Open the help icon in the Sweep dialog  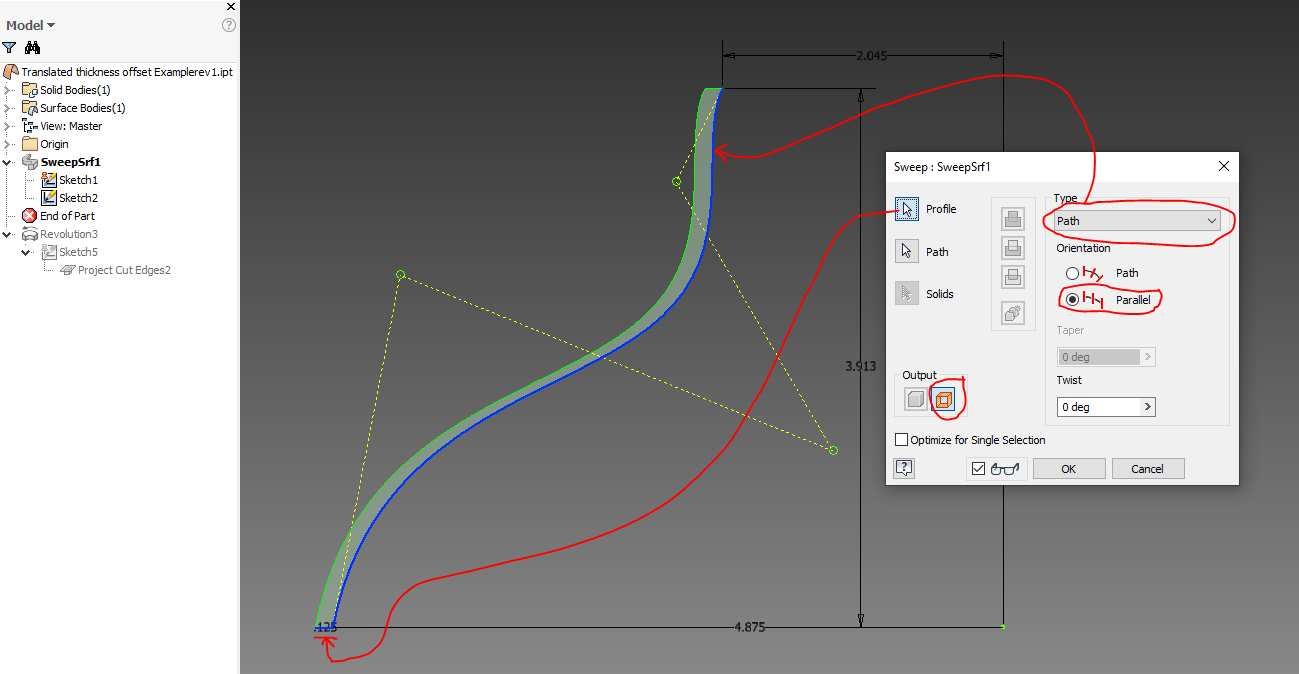(x=904, y=467)
